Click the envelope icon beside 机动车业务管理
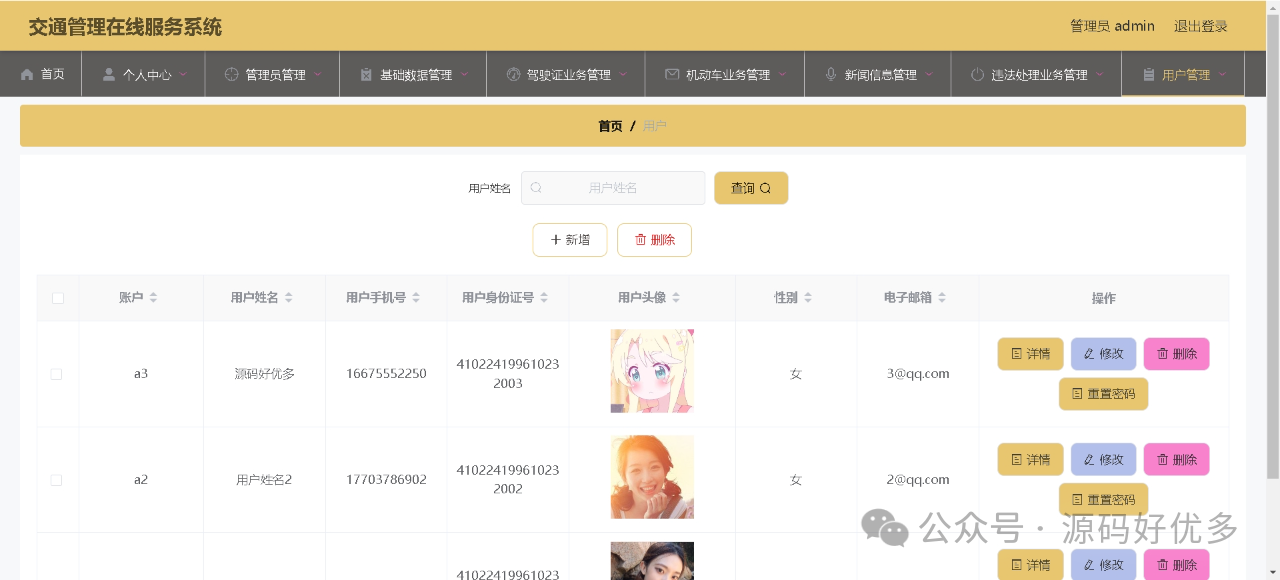The height and width of the screenshot is (580, 1280). 672,74
